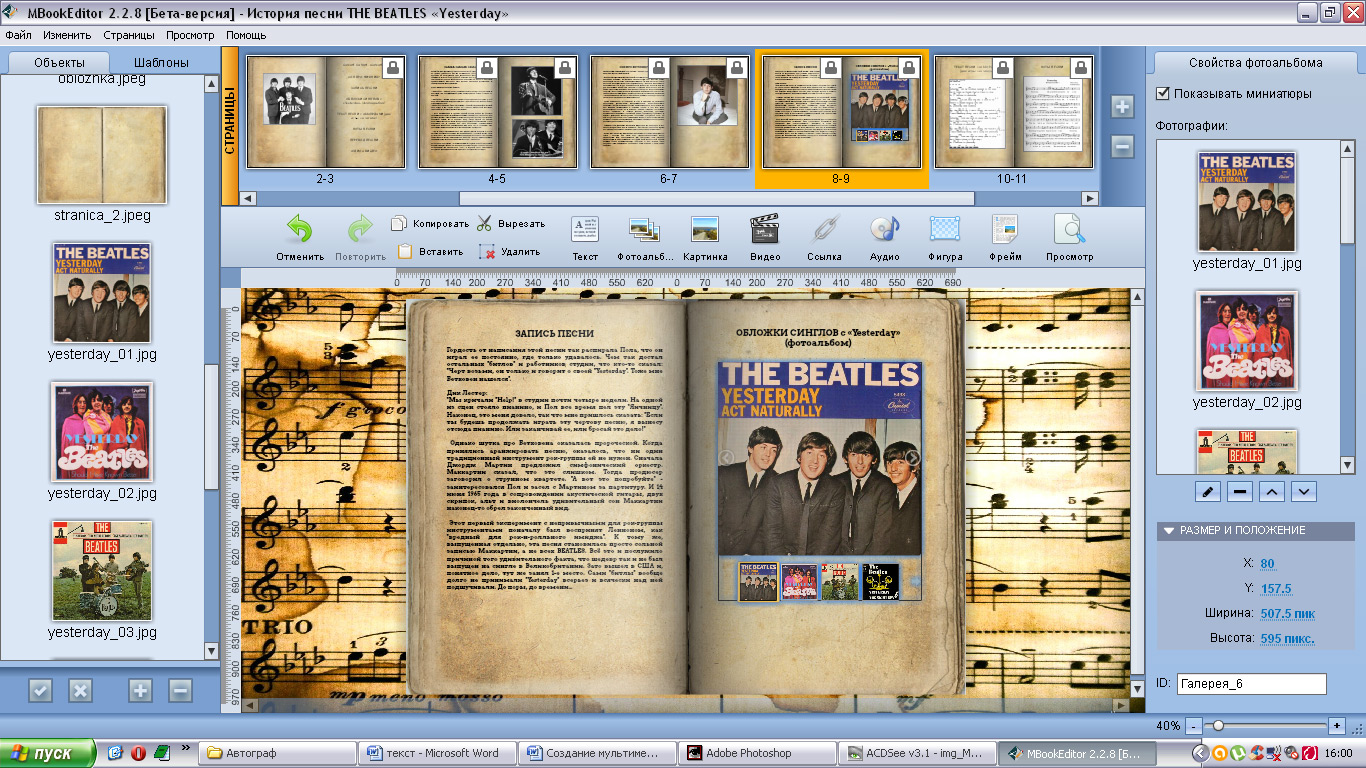Copy the selection with Копировать

pos(431,224)
